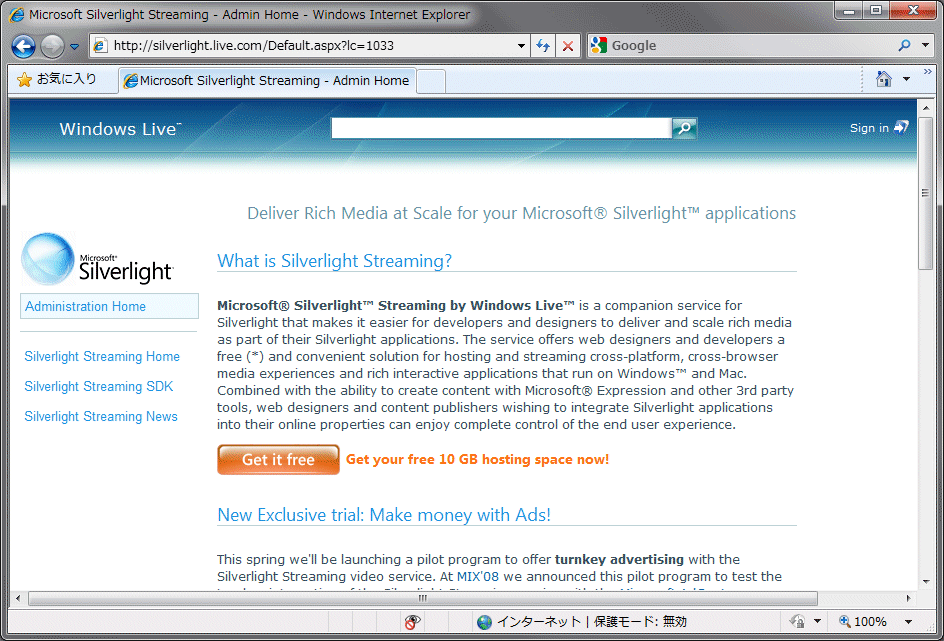Click into the Windows Live search field
The height and width of the screenshot is (641, 944).
point(500,128)
